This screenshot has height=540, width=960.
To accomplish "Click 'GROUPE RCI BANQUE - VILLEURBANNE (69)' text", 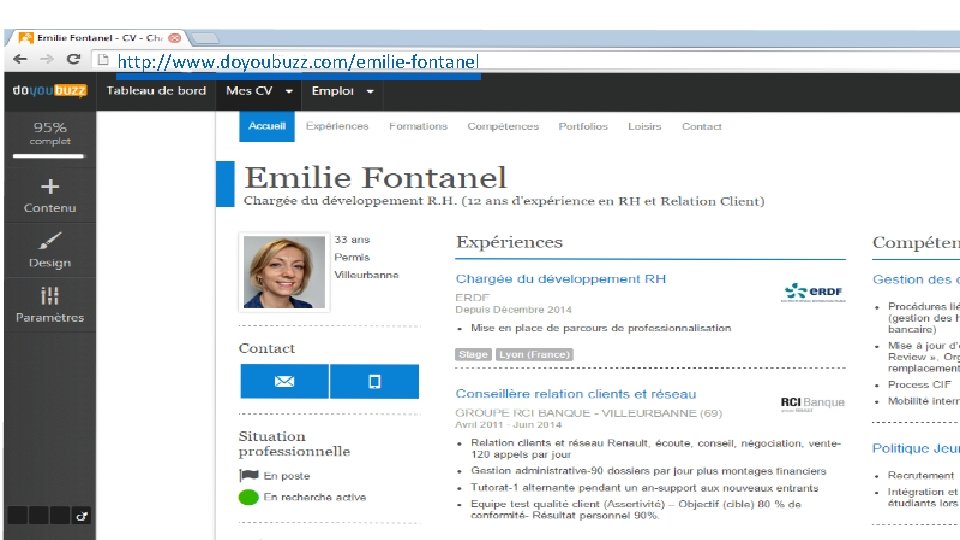I will coord(588,413).
